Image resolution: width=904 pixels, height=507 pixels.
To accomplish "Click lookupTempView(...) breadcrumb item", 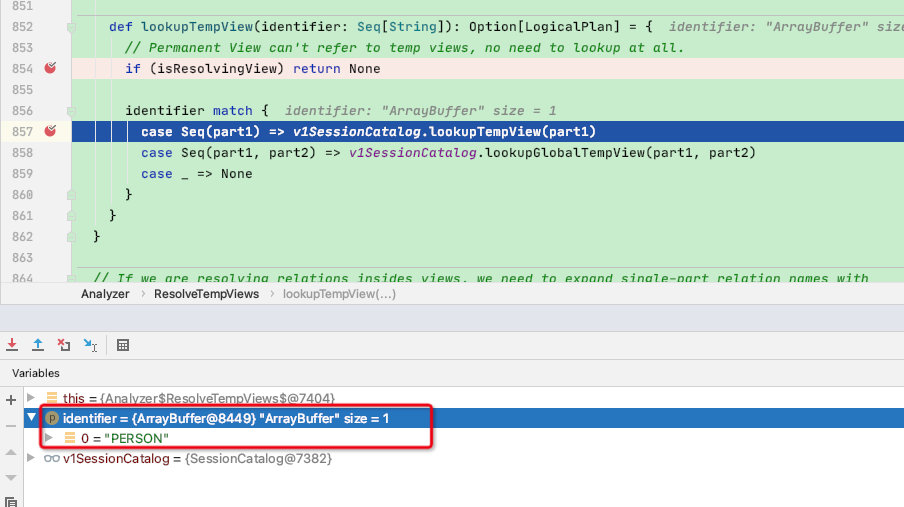I will tap(339, 294).
